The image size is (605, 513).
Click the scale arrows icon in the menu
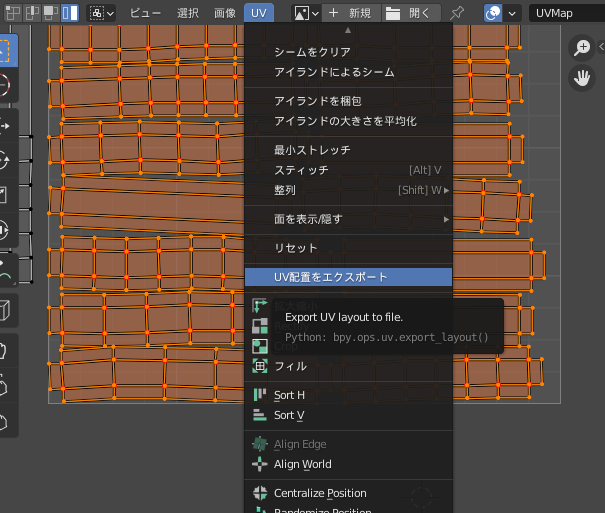point(260,306)
